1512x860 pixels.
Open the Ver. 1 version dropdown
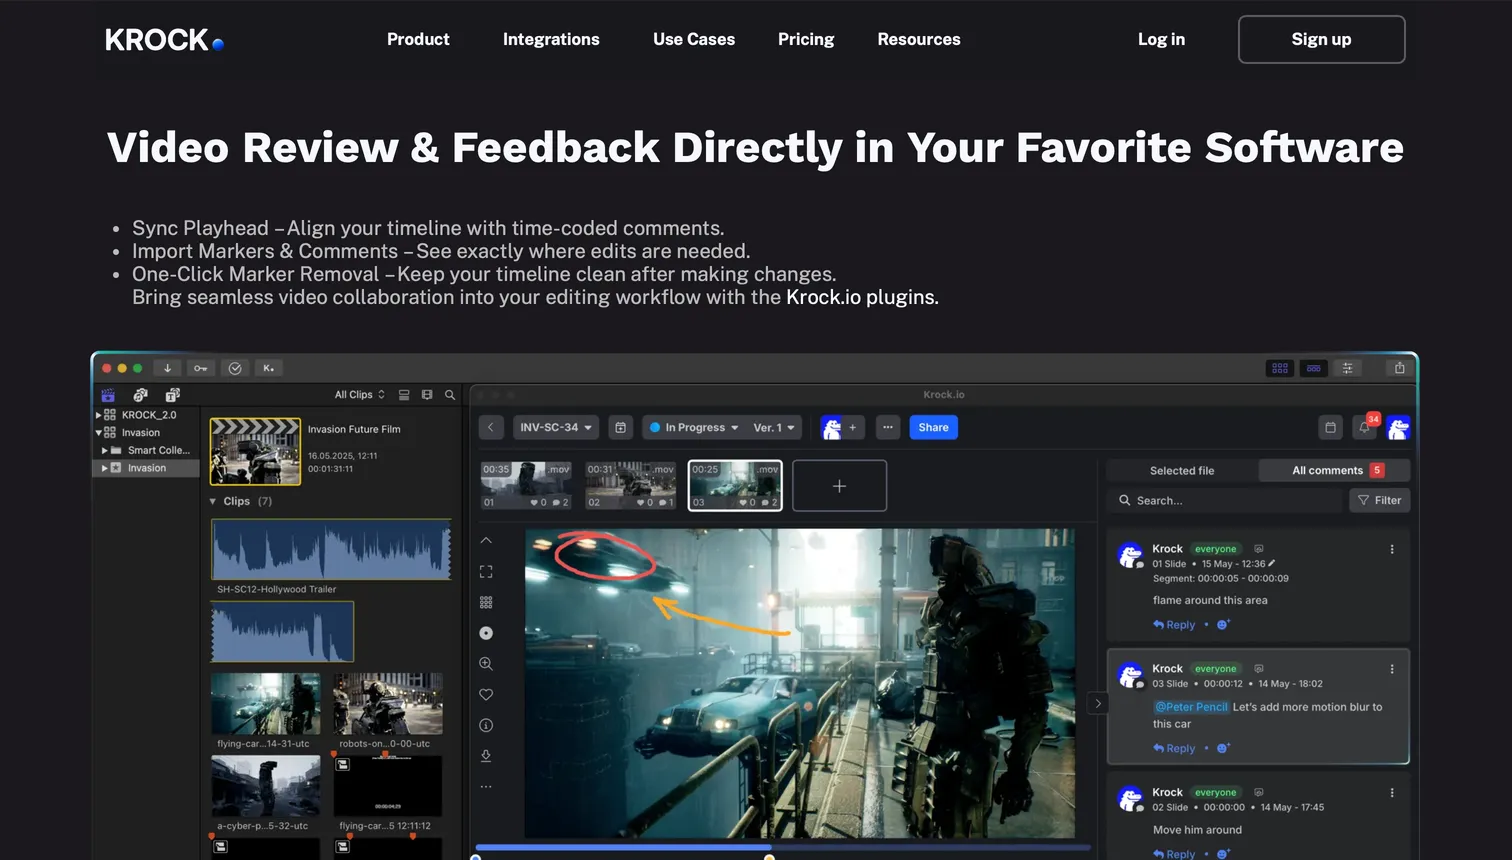pos(771,427)
